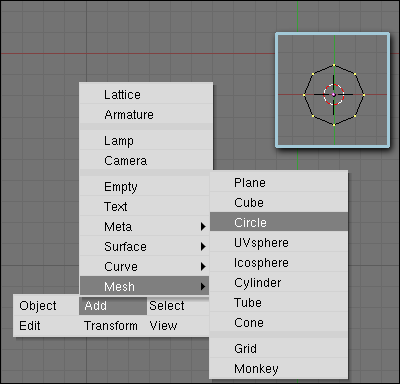Add a UVsphere mesh
The height and width of the screenshot is (384, 400).
tap(279, 243)
